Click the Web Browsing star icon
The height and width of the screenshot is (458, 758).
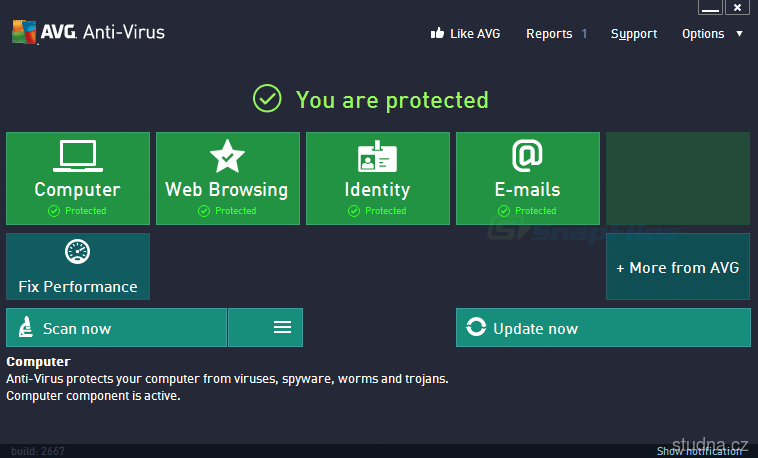[x=227, y=155]
